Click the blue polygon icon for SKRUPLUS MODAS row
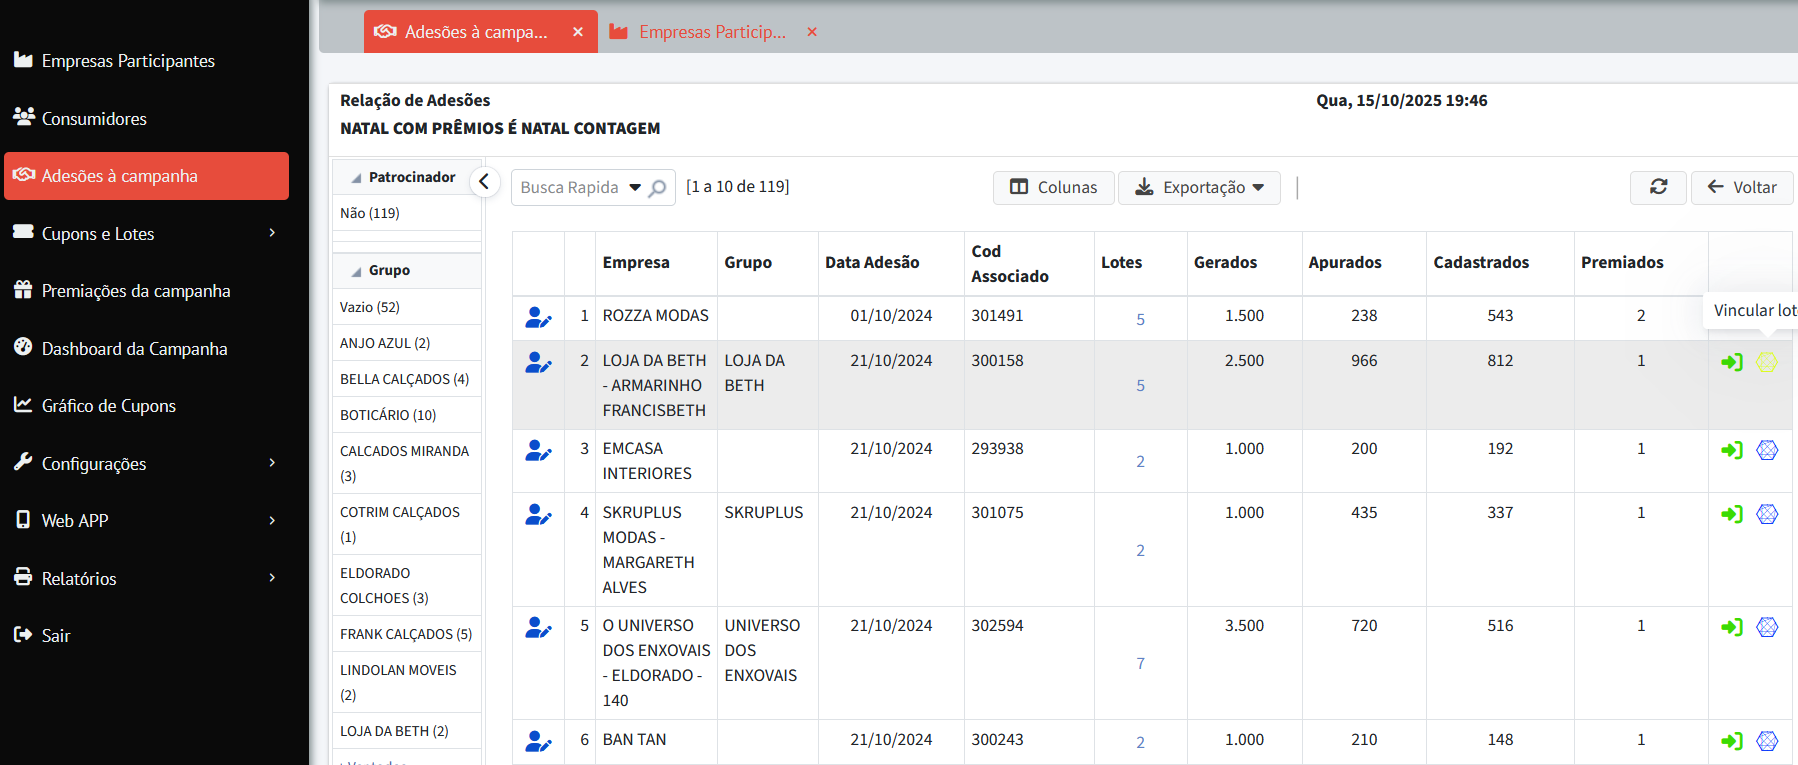 click(1767, 514)
